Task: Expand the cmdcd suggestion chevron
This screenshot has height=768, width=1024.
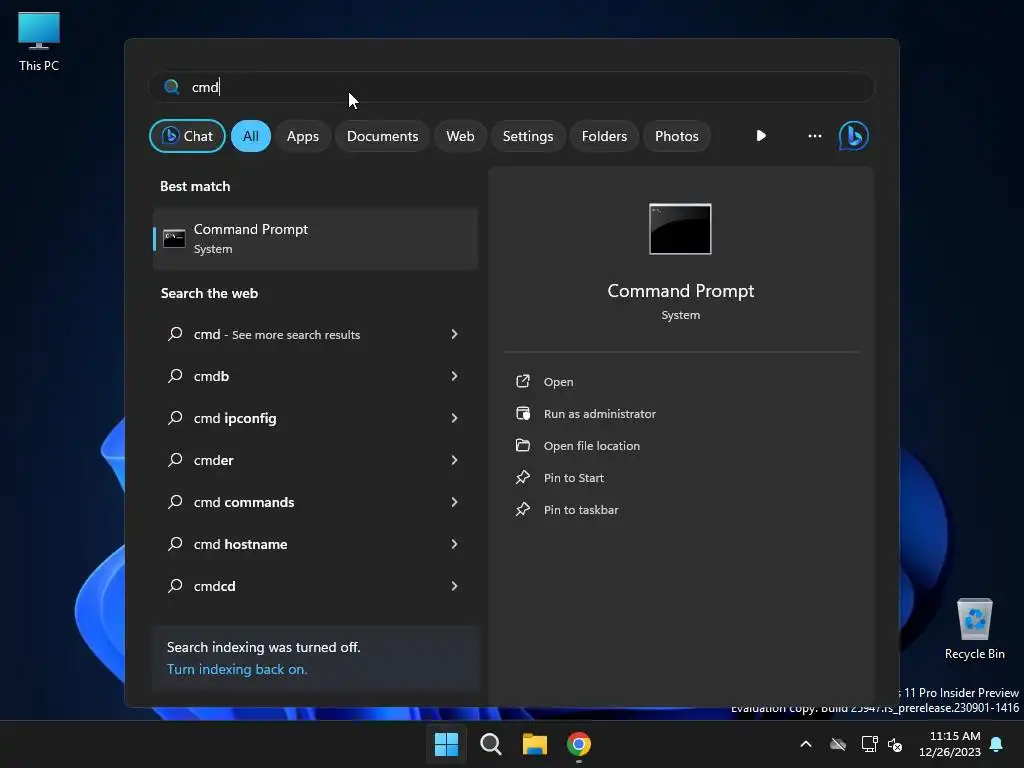Action: pos(455,586)
